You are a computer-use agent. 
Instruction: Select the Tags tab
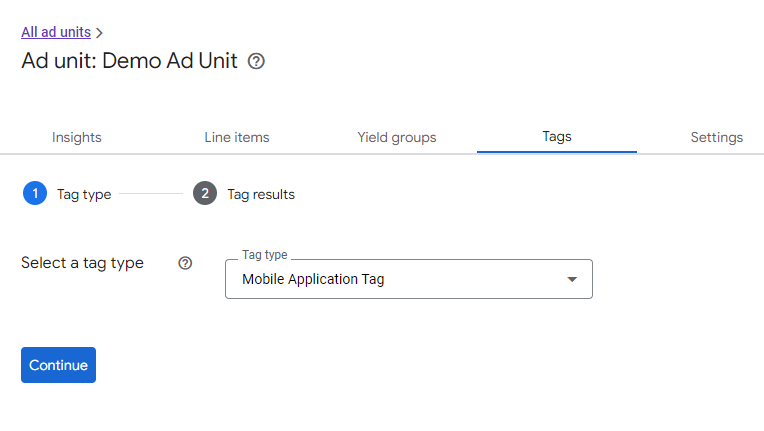point(557,137)
